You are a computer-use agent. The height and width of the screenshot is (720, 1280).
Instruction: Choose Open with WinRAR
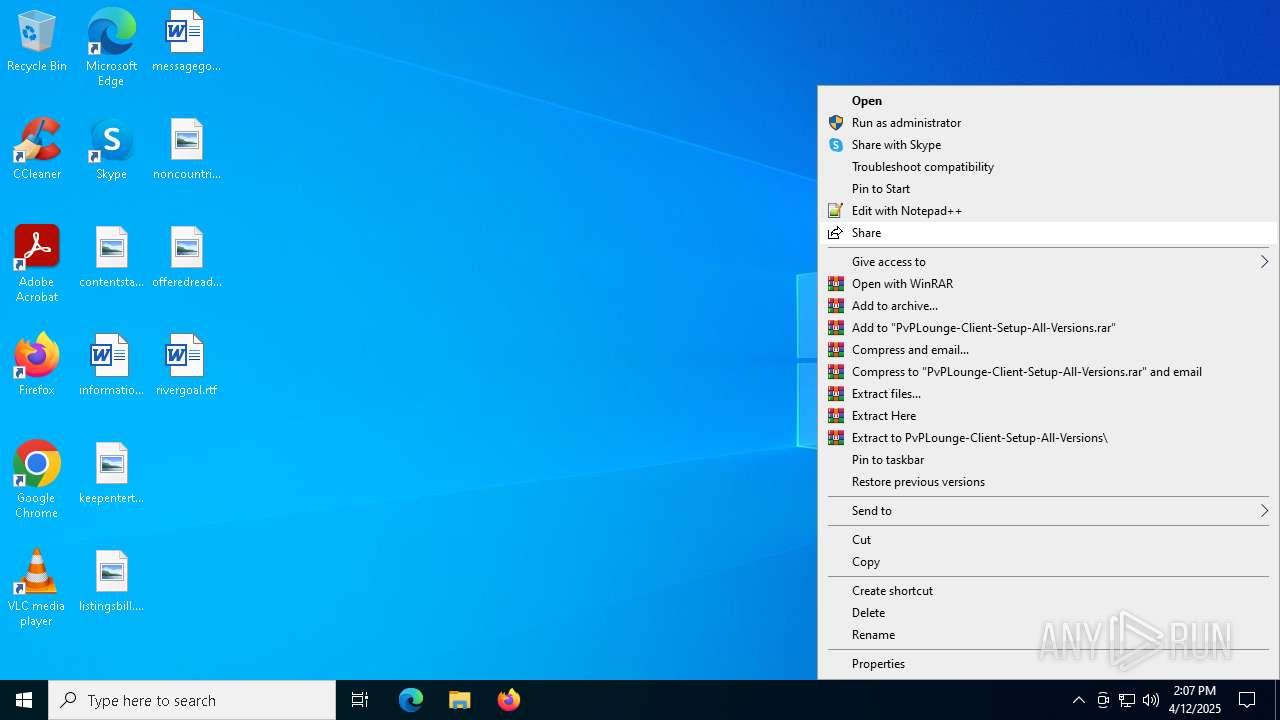(1048, 283)
